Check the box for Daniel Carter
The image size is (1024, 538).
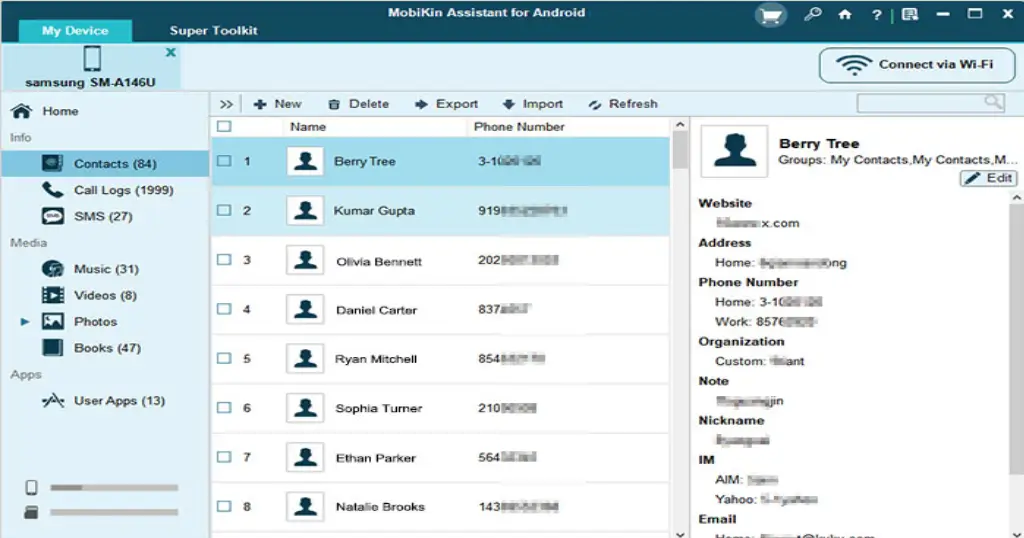224,309
